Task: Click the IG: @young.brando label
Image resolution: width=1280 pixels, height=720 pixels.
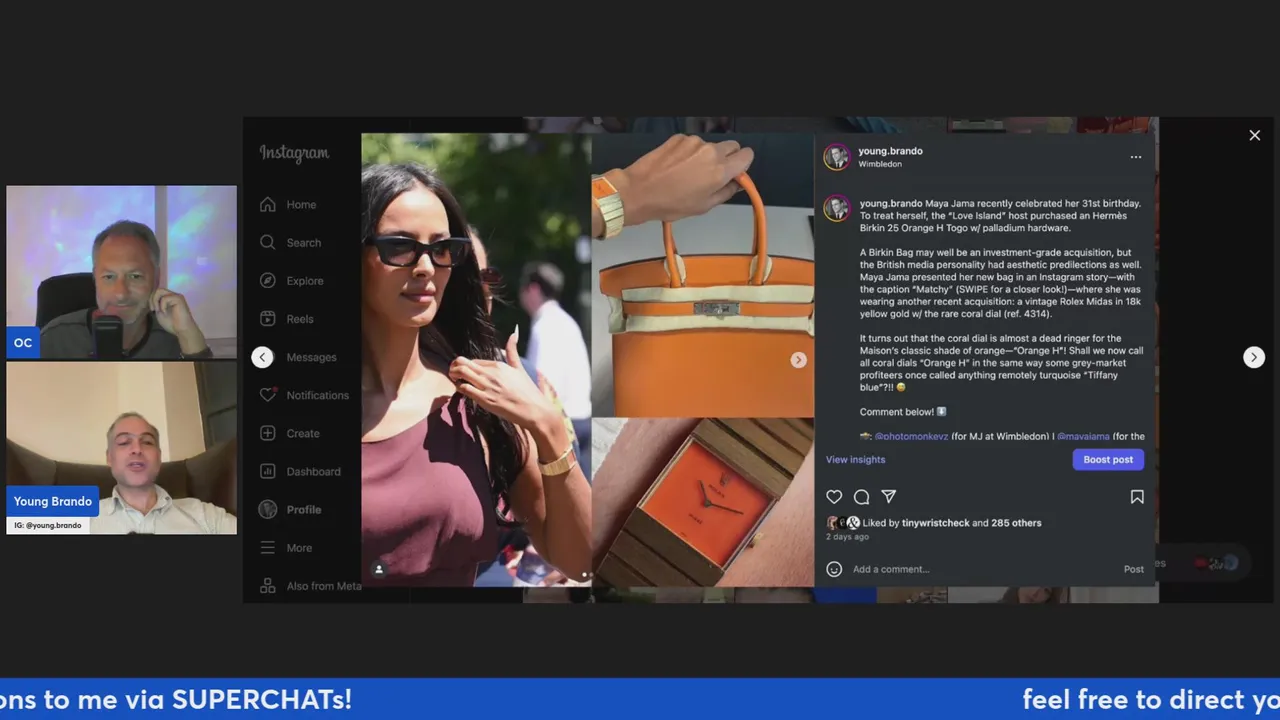Action: [48, 525]
